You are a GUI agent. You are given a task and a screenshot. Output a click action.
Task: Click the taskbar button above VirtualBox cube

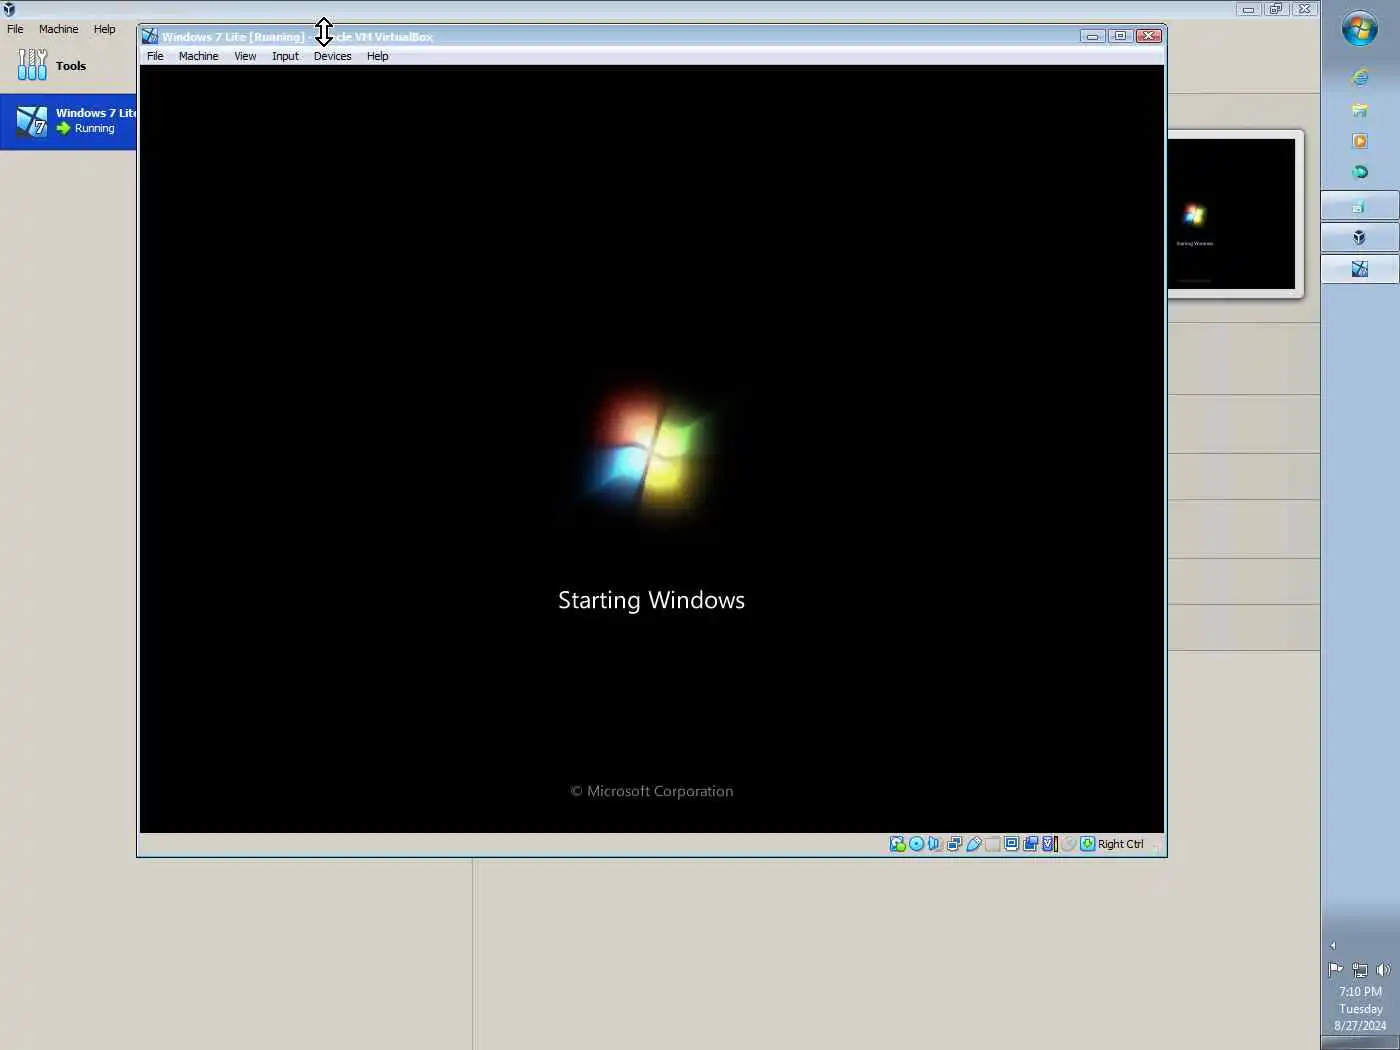[1360, 206]
